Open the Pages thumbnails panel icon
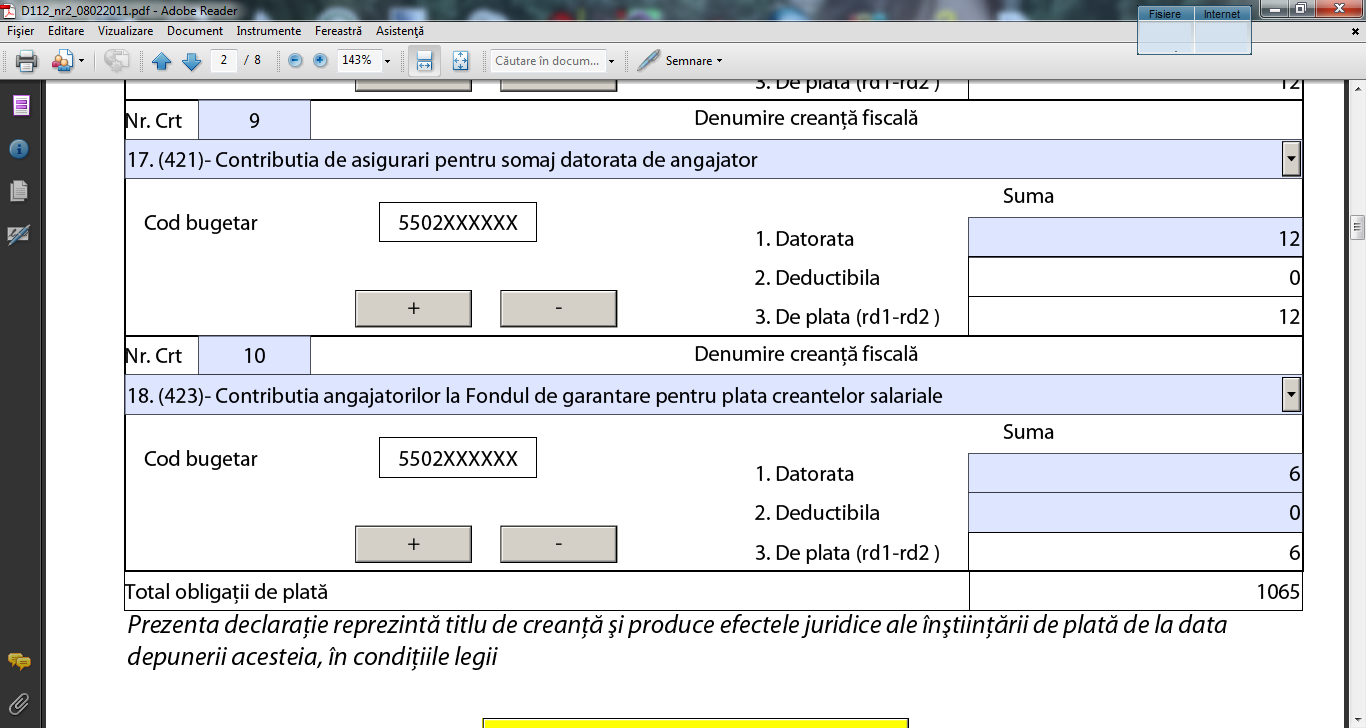Image resolution: width=1366 pixels, height=728 pixels. coord(21,106)
